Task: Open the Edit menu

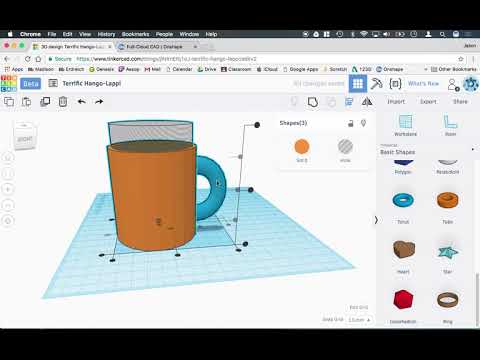Action: pyautogui.click(x=67, y=34)
